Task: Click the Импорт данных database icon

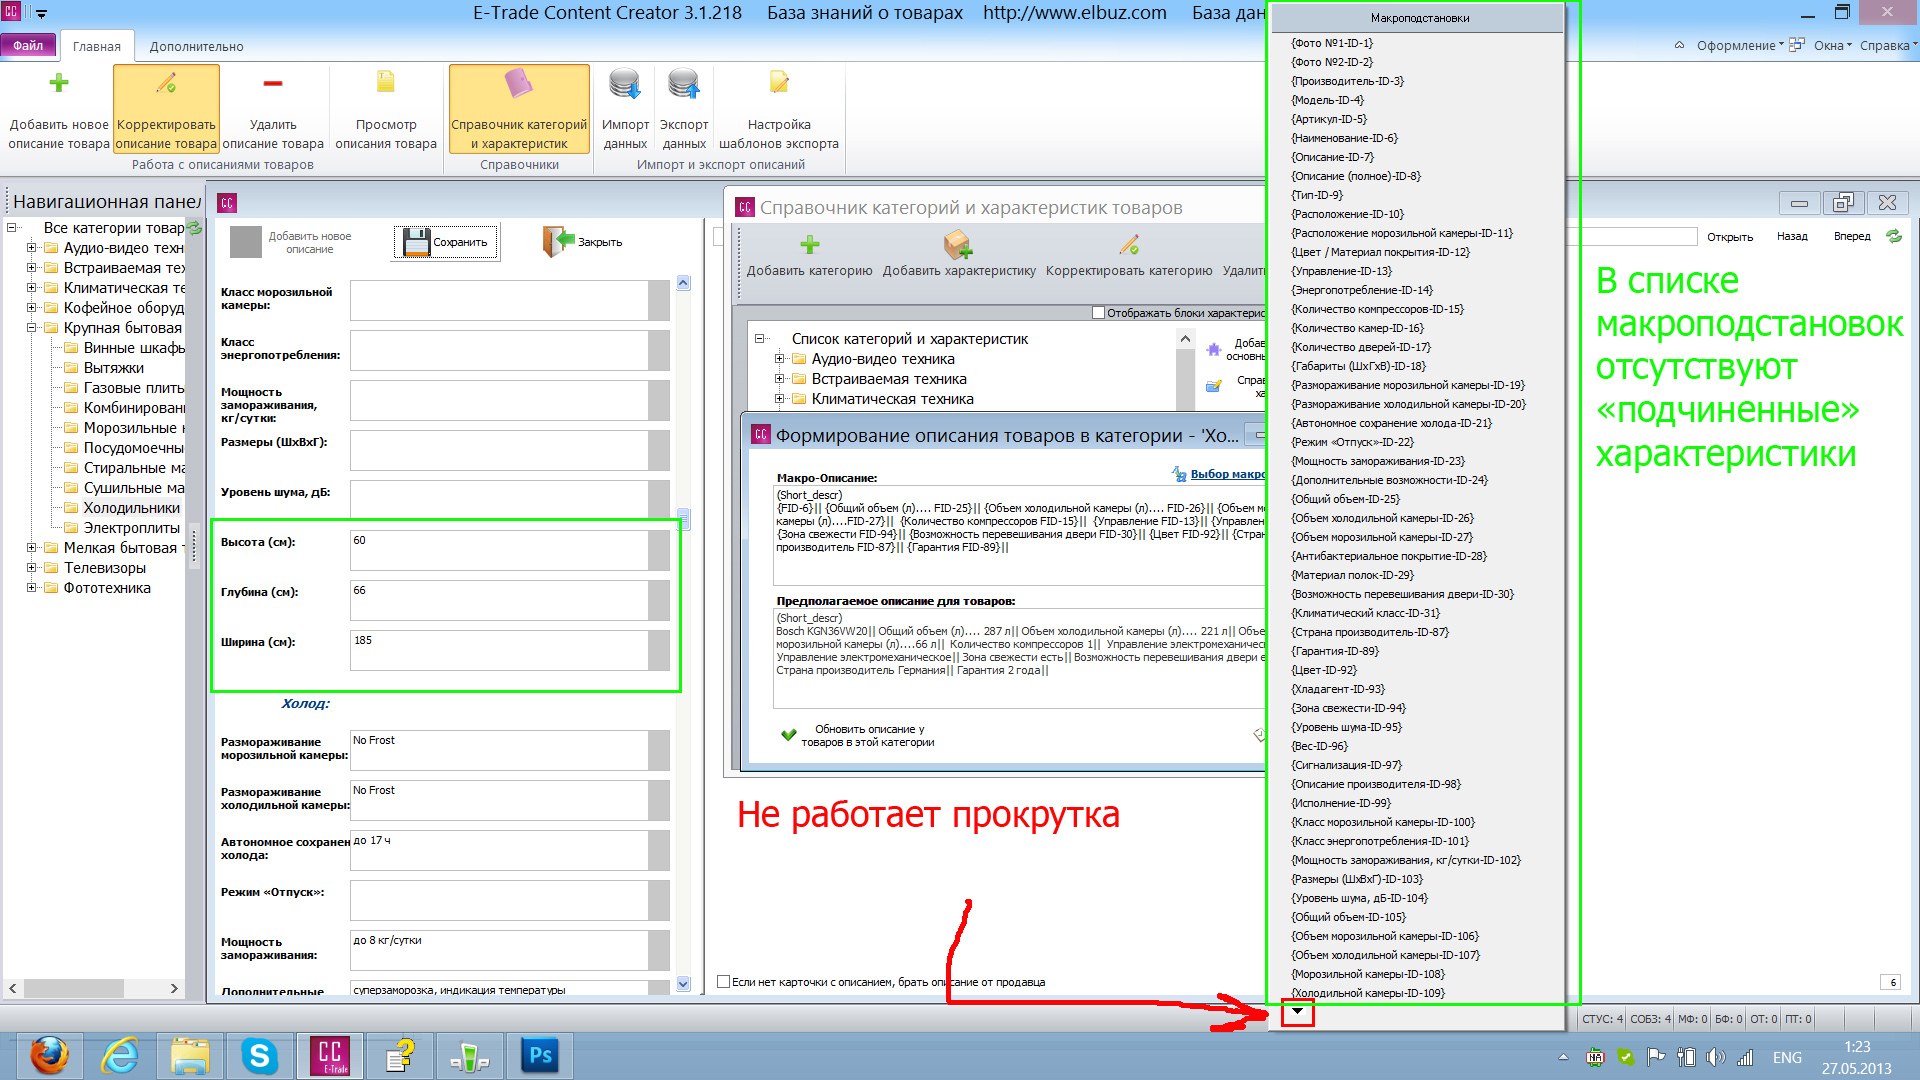Action: (625, 84)
